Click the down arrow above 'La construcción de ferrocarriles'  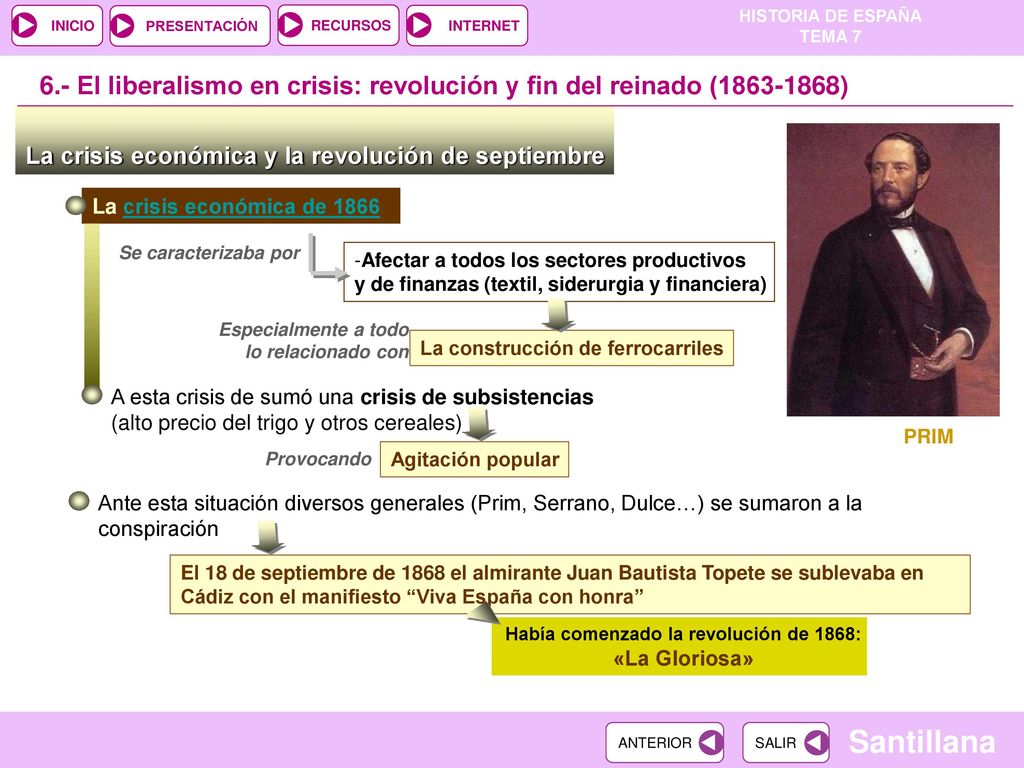[x=558, y=316]
